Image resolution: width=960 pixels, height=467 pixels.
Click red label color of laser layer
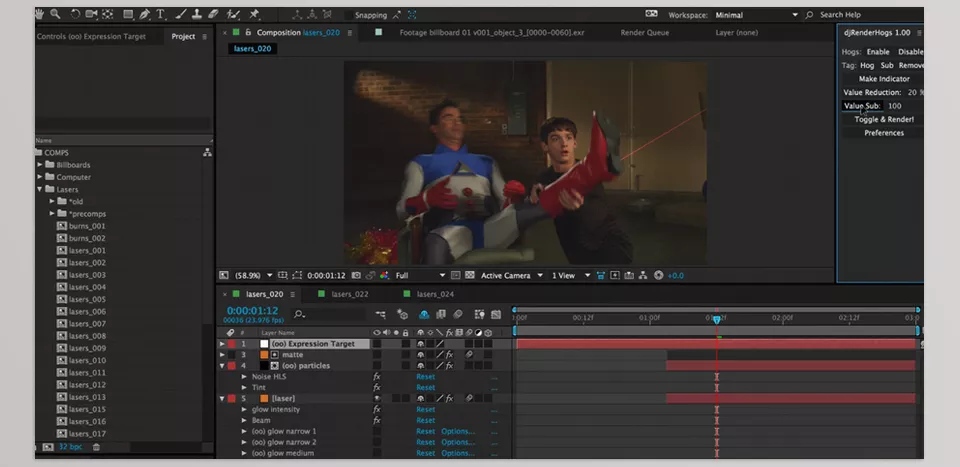[x=231, y=398]
